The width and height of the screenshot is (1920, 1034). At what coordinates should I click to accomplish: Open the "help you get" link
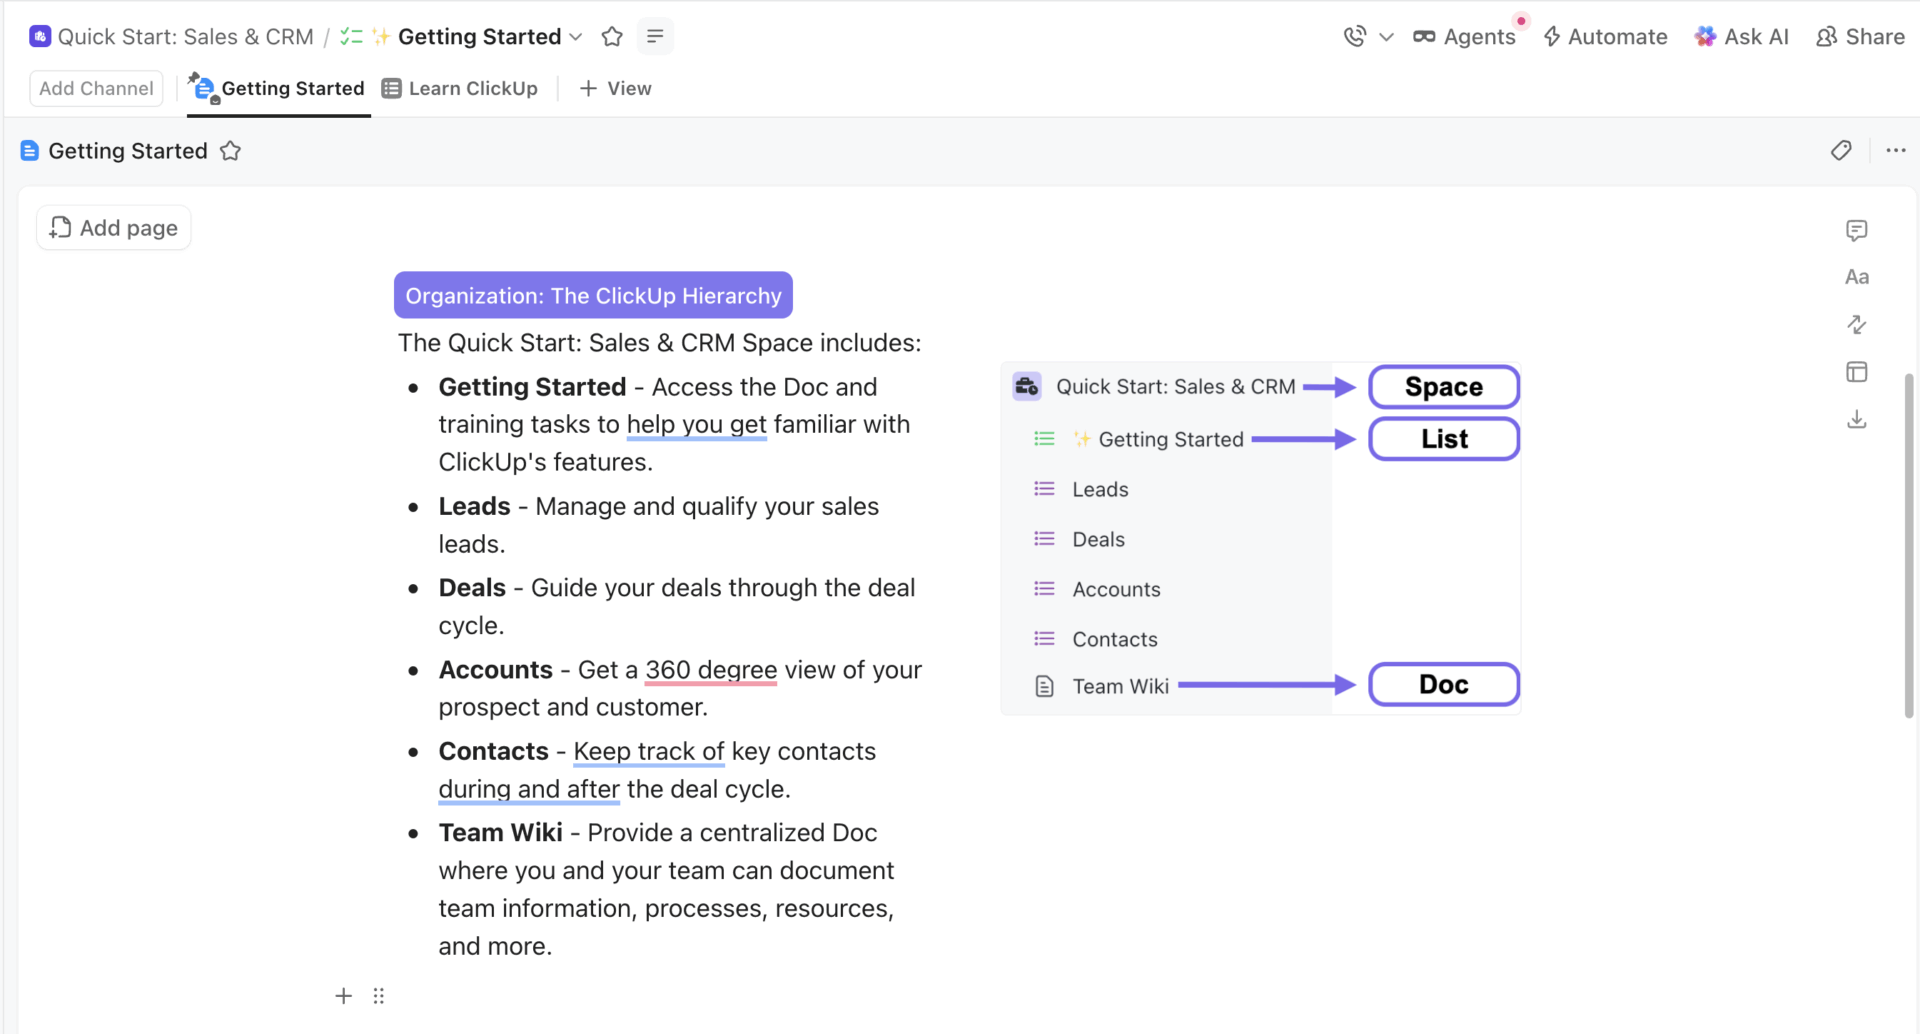696,424
